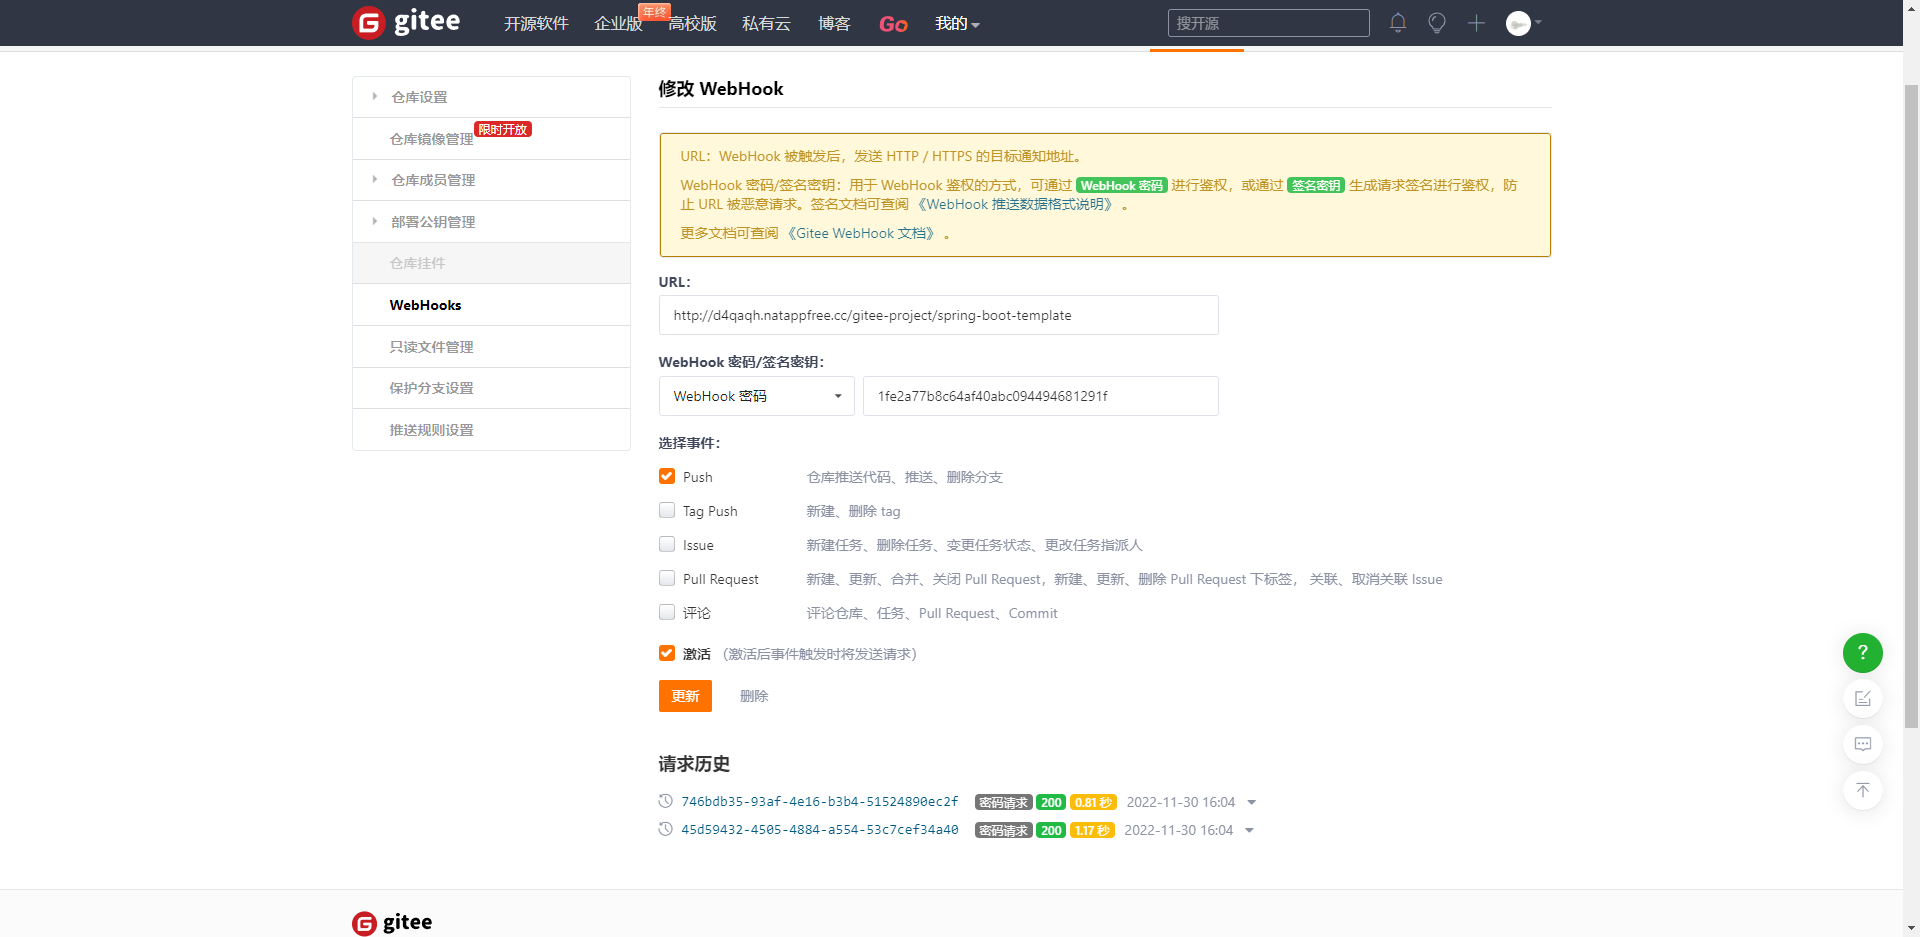Go to 开源软件 in the navigation
The width and height of the screenshot is (1920, 937).
(536, 23)
